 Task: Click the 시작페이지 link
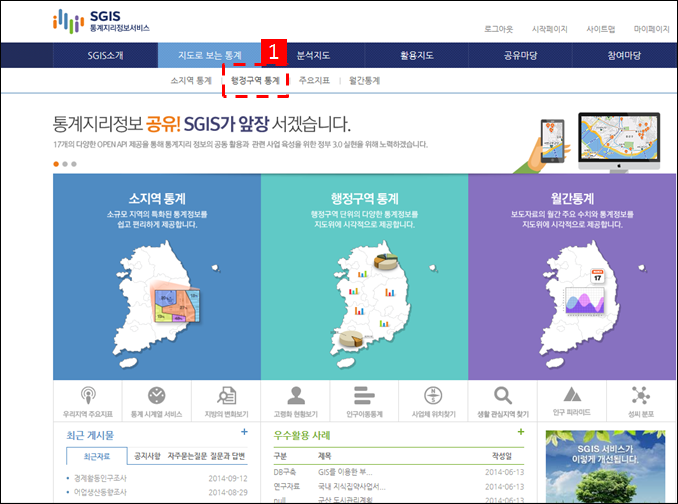549,29
